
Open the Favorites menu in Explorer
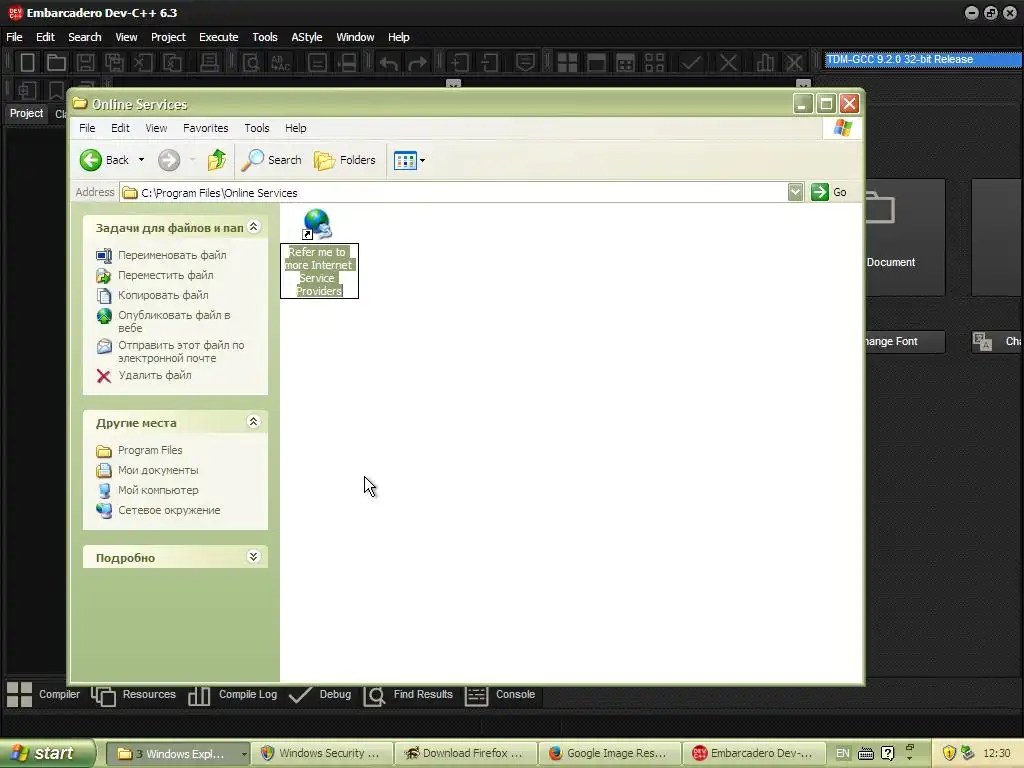(206, 128)
